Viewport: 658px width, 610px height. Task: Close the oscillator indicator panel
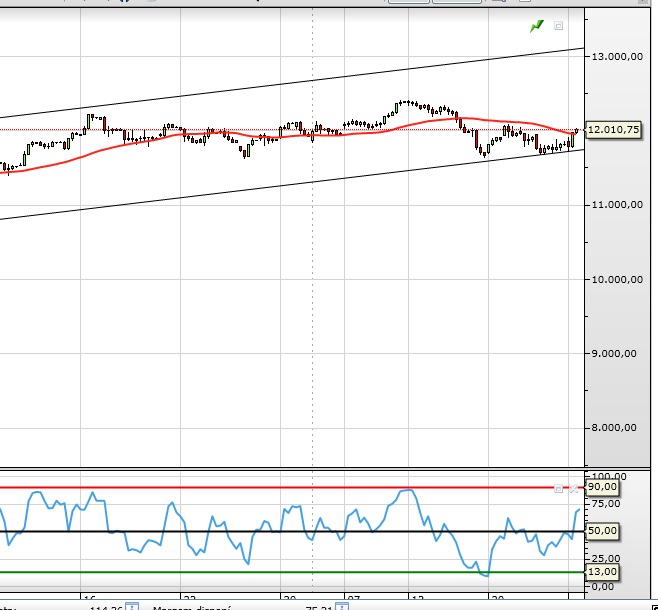point(574,489)
